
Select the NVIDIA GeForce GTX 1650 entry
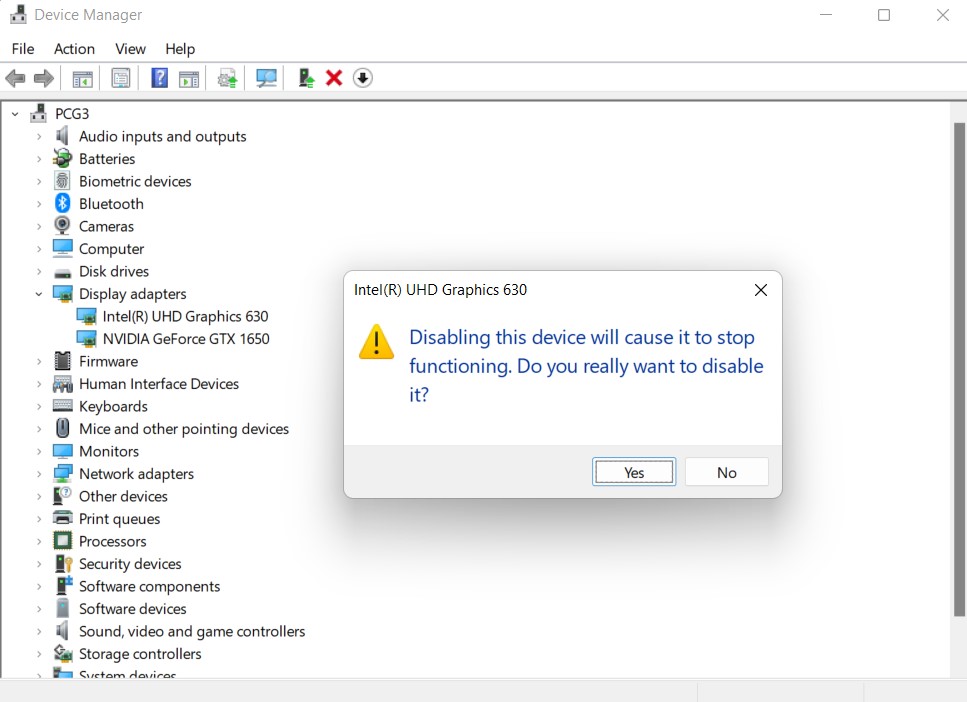186,339
